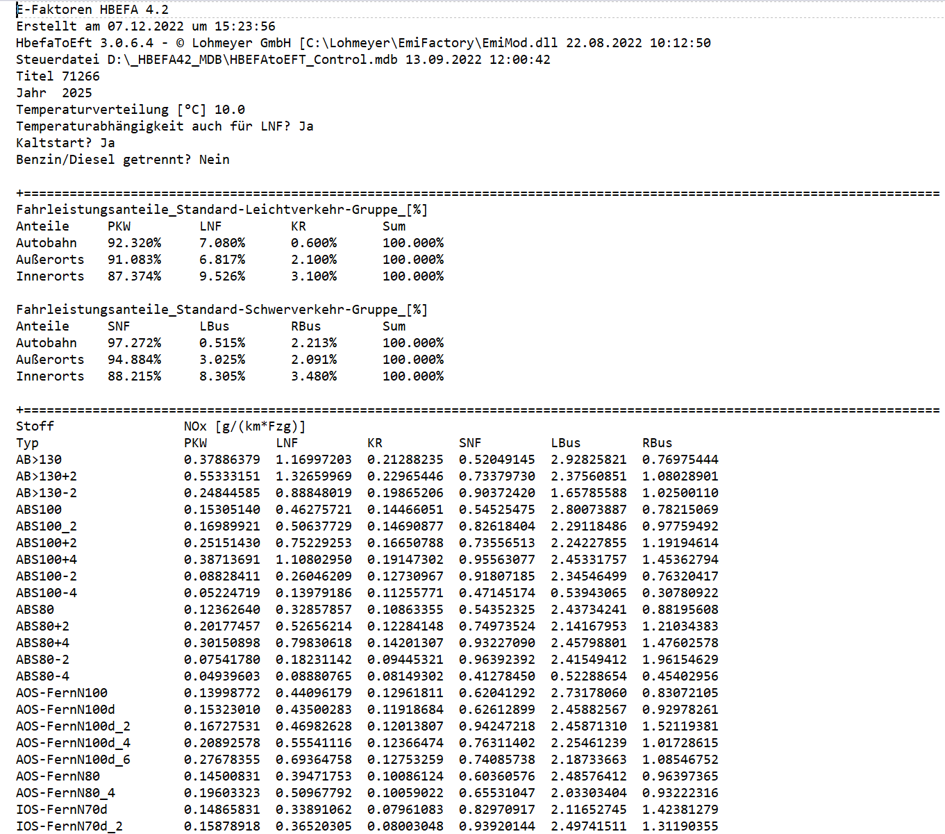Click the 'AOS-FernN100d_4' row label
This screenshot has width=945, height=834.
click(x=73, y=743)
